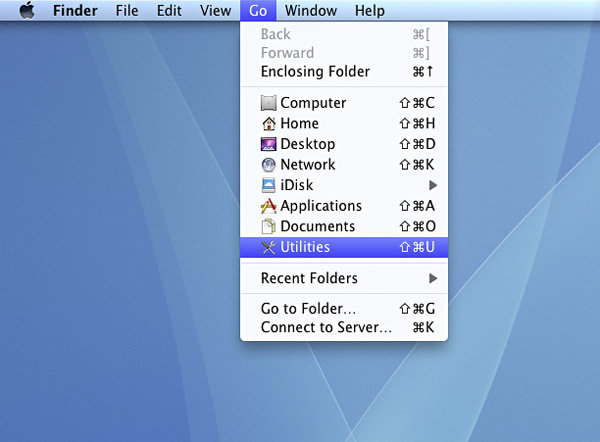Click the dimmed Back entry
600x442 pixels.
(x=344, y=34)
